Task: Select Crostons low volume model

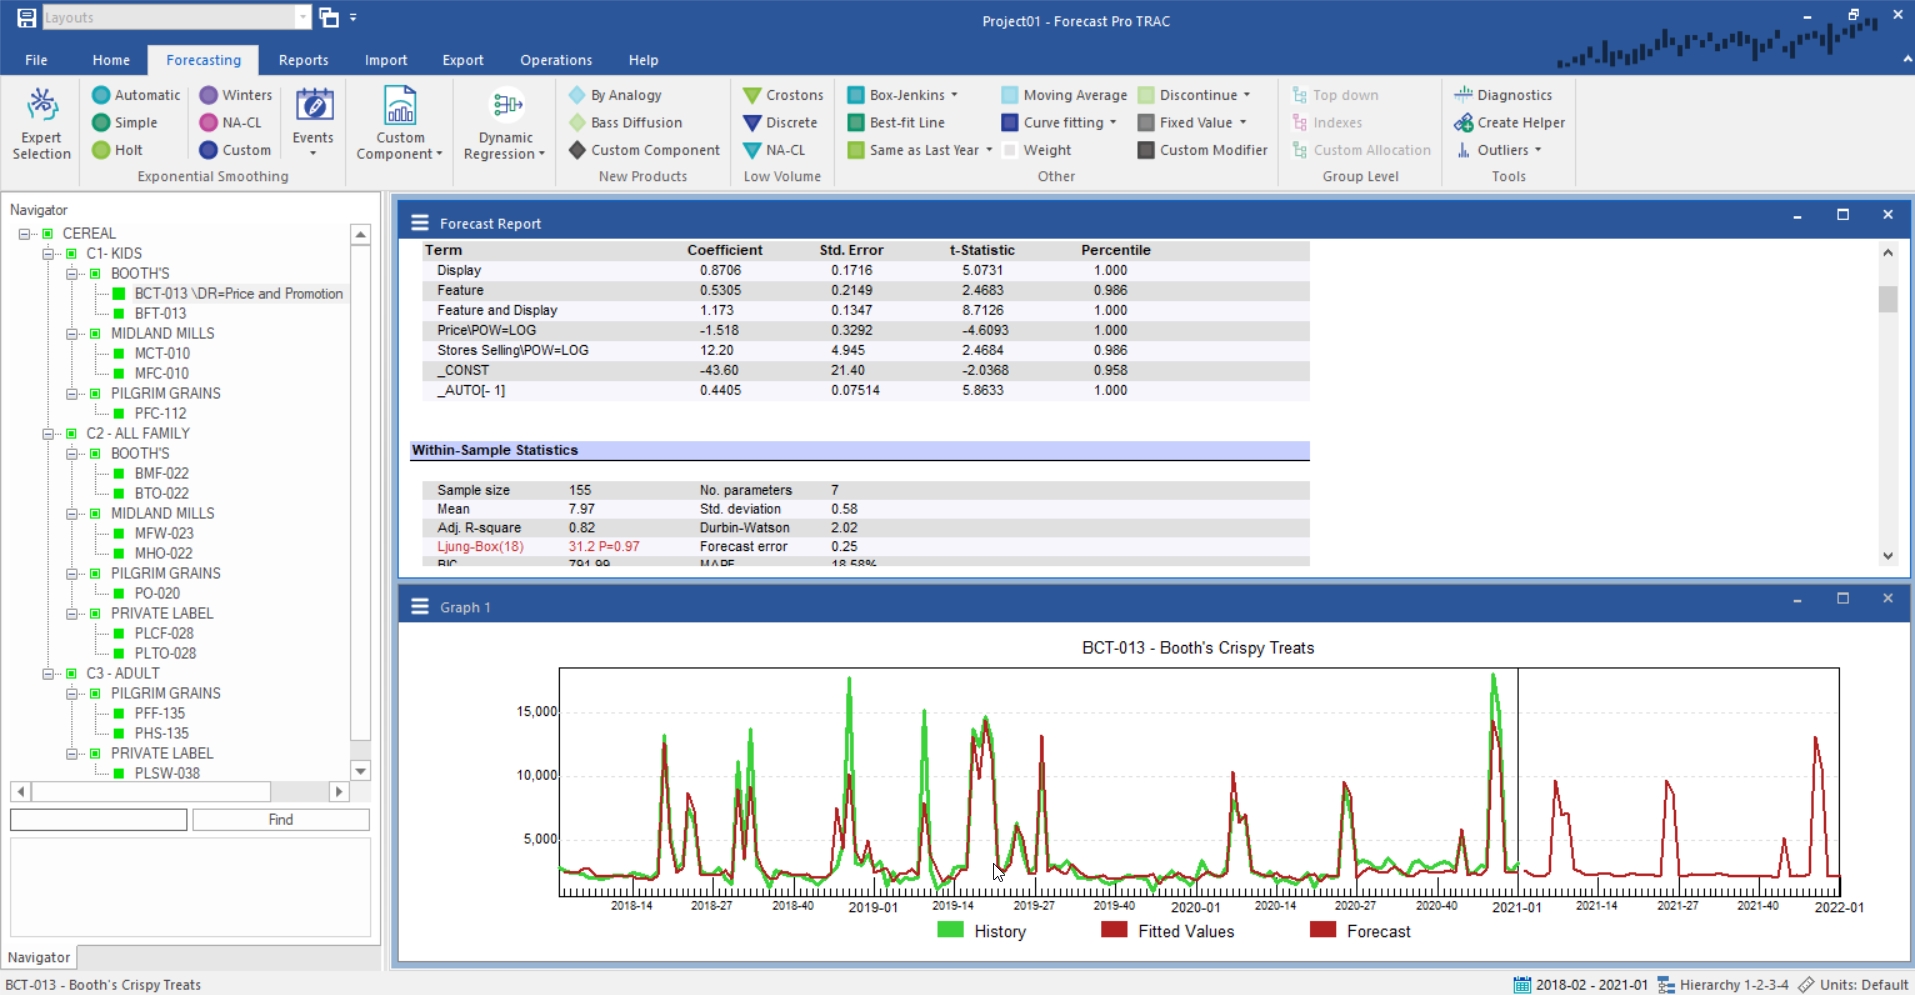Action: [783, 95]
